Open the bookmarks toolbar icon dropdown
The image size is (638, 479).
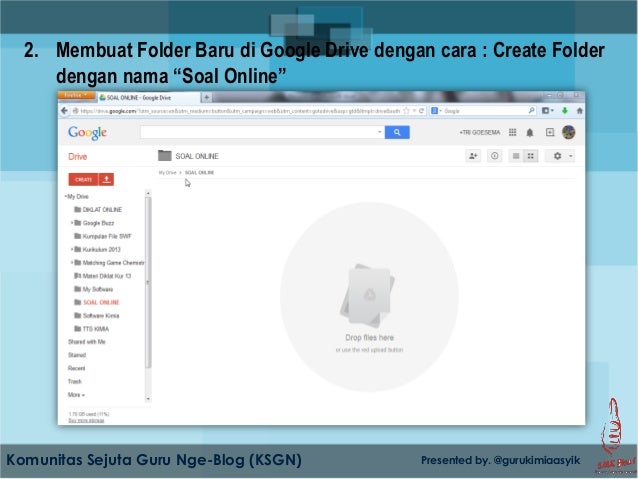(548, 111)
